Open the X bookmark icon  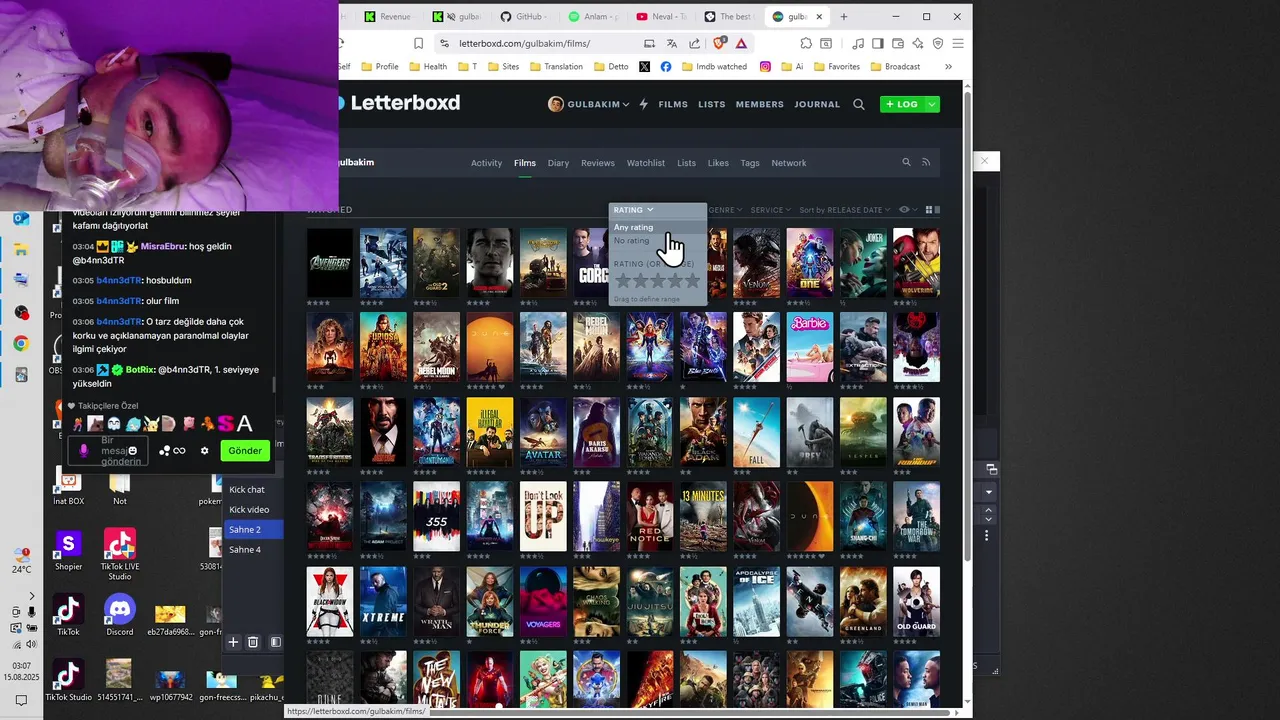point(644,67)
